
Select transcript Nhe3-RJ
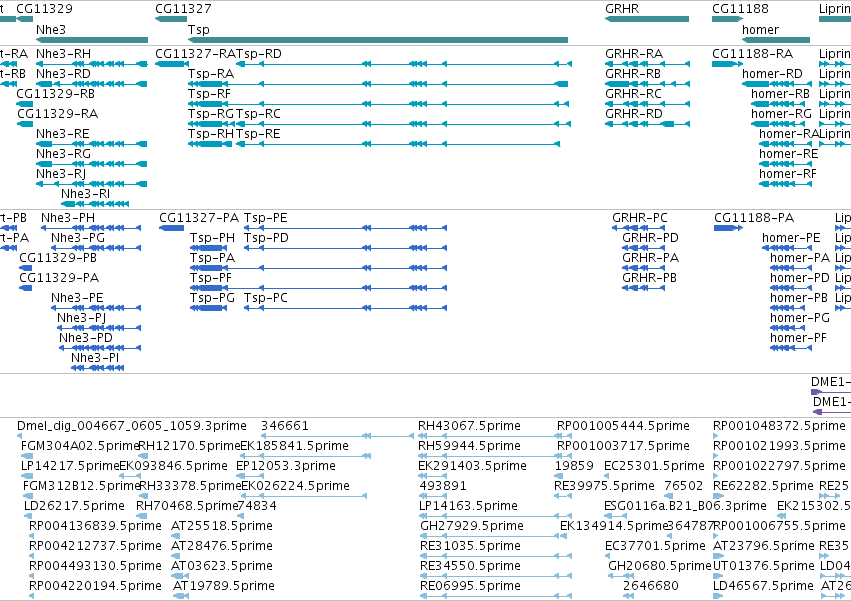click(x=92, y=185)
